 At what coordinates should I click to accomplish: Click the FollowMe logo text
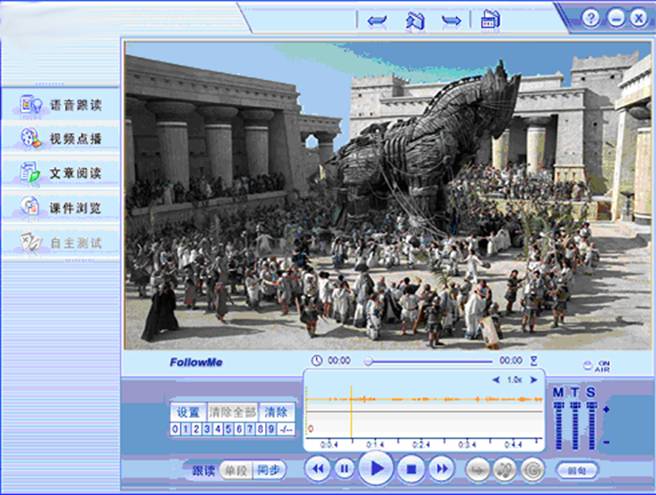[x=196, y=362]
